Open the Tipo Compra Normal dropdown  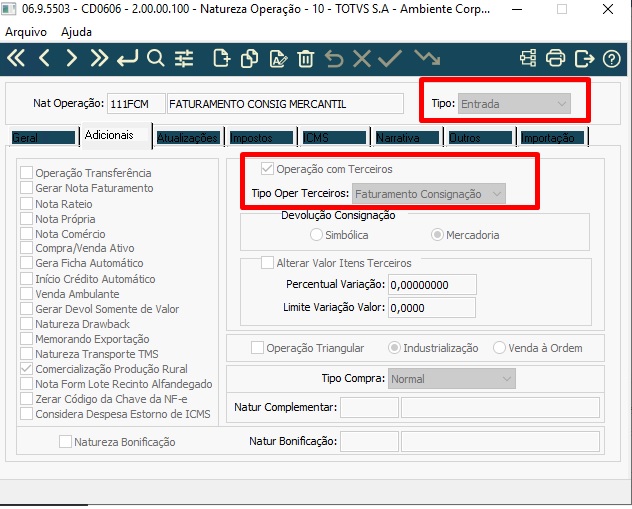(x=451, y=379)
